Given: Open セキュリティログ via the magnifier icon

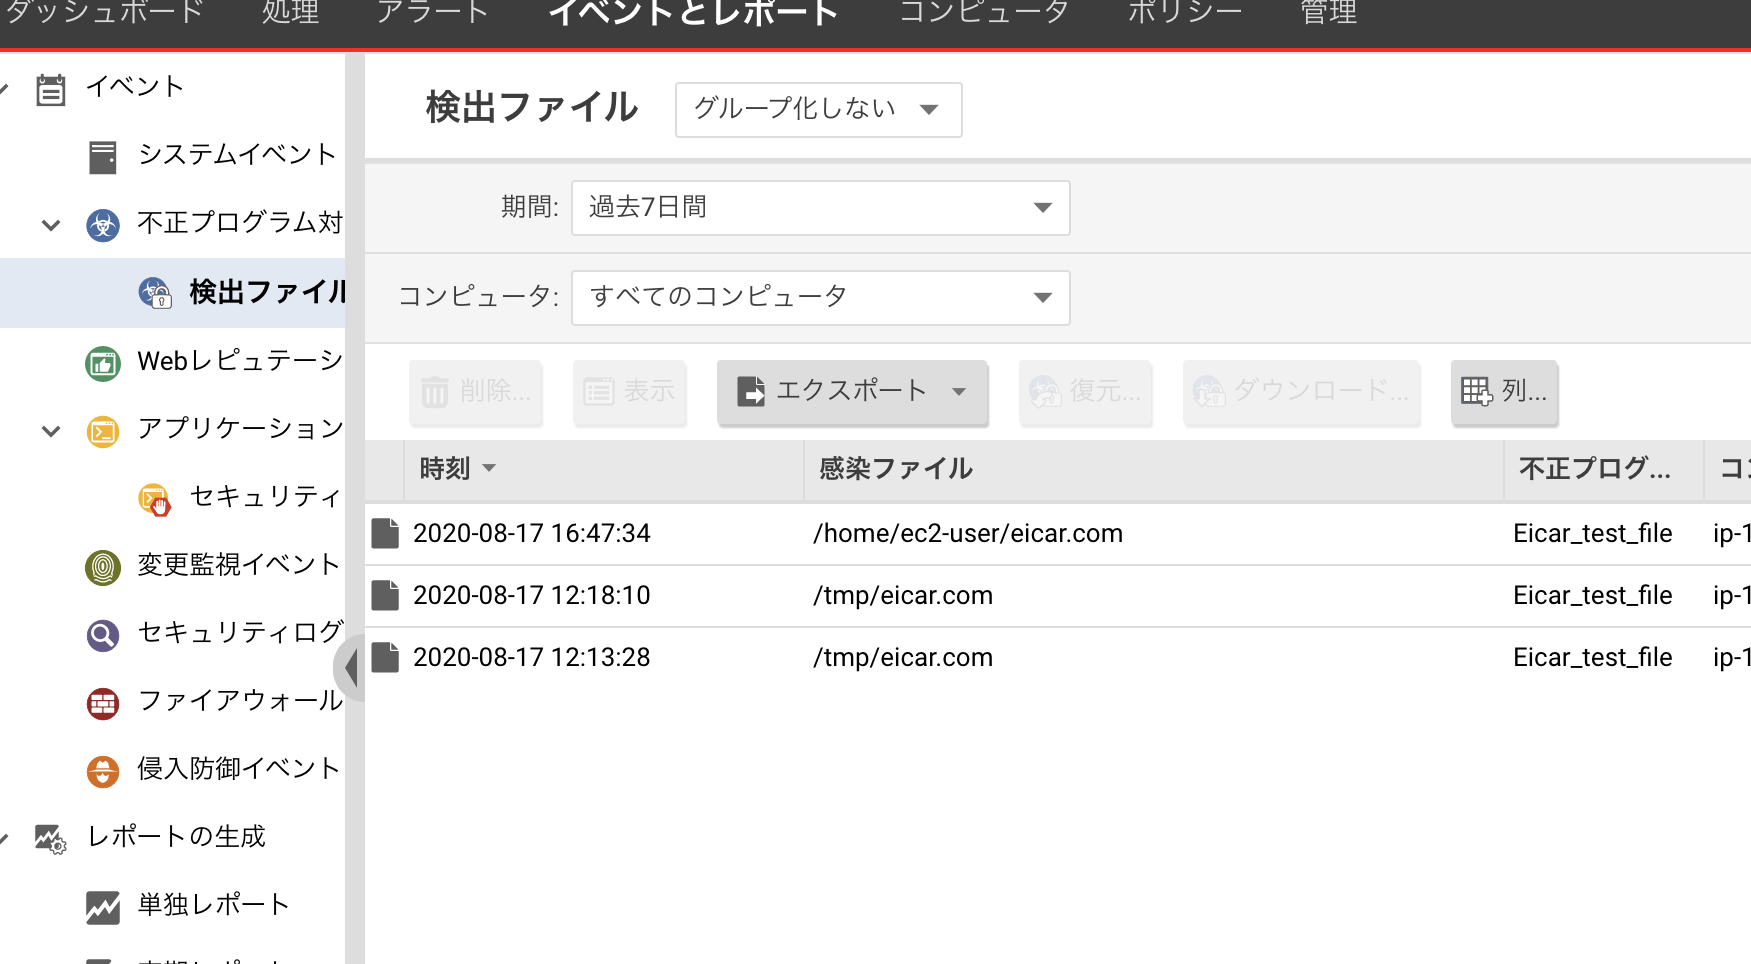Looking at the screenshot, I should click(103, 634).
